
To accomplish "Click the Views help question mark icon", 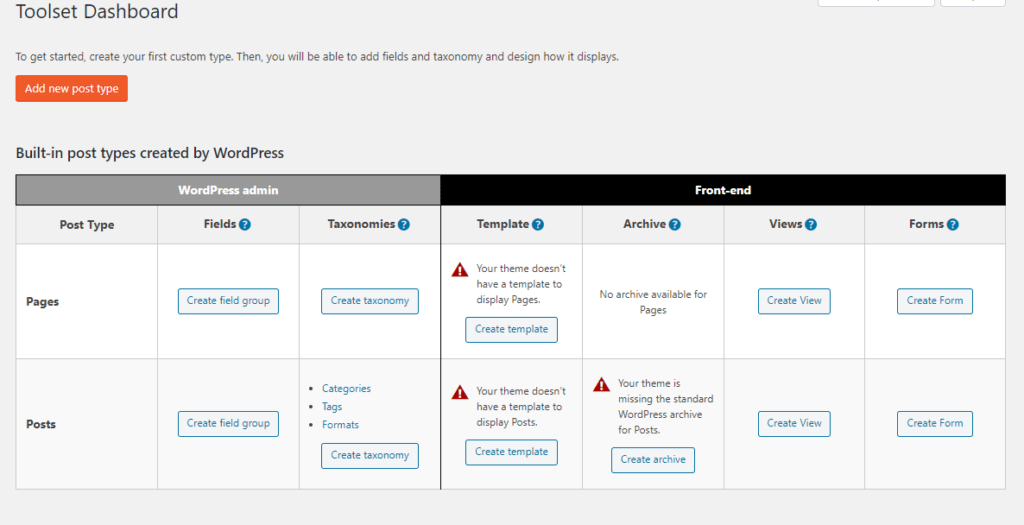I will (x=810, y=225).
